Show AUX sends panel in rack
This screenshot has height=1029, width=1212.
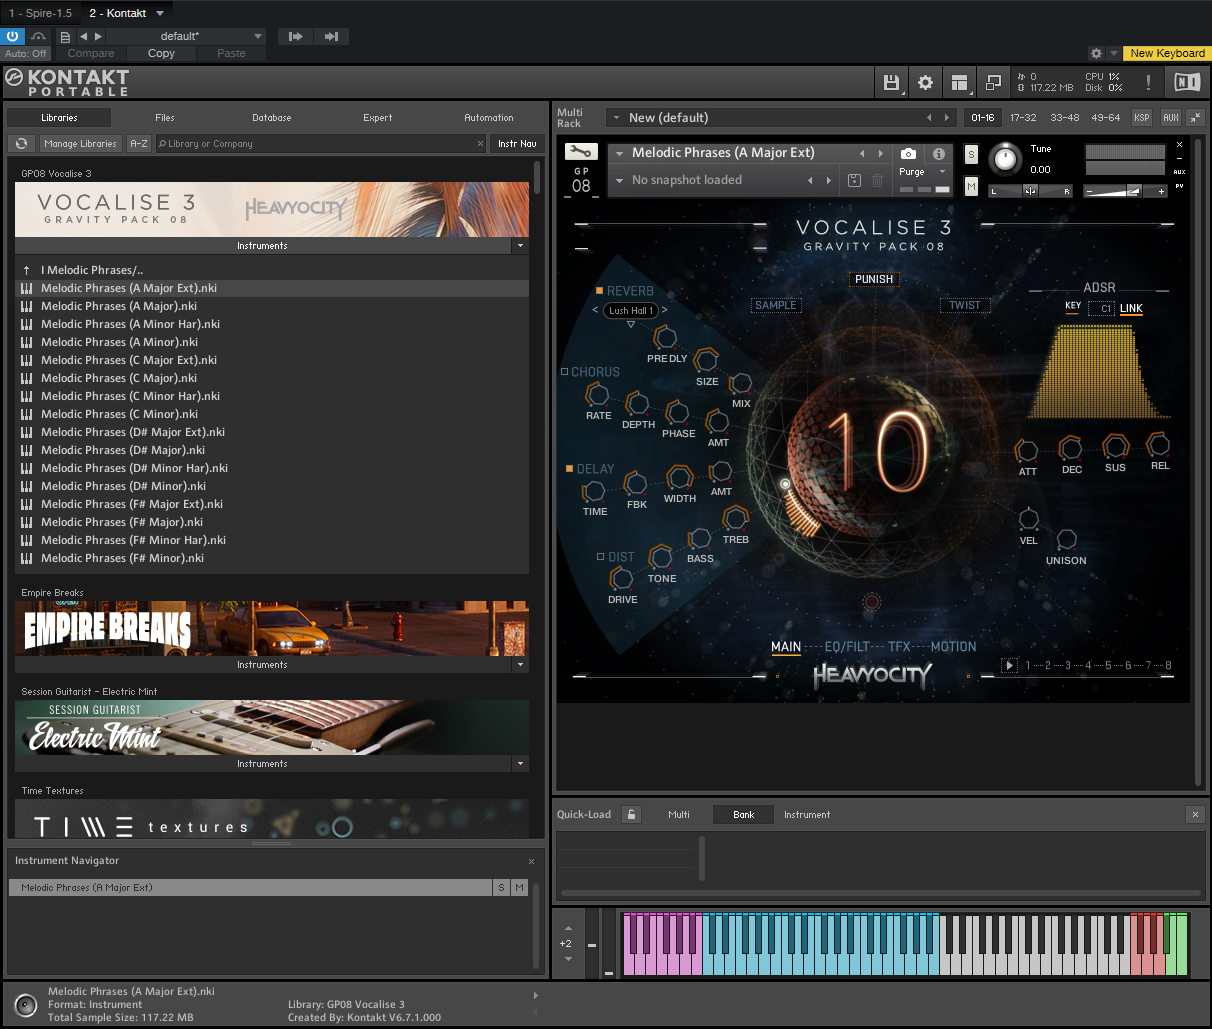[1171, 118]
